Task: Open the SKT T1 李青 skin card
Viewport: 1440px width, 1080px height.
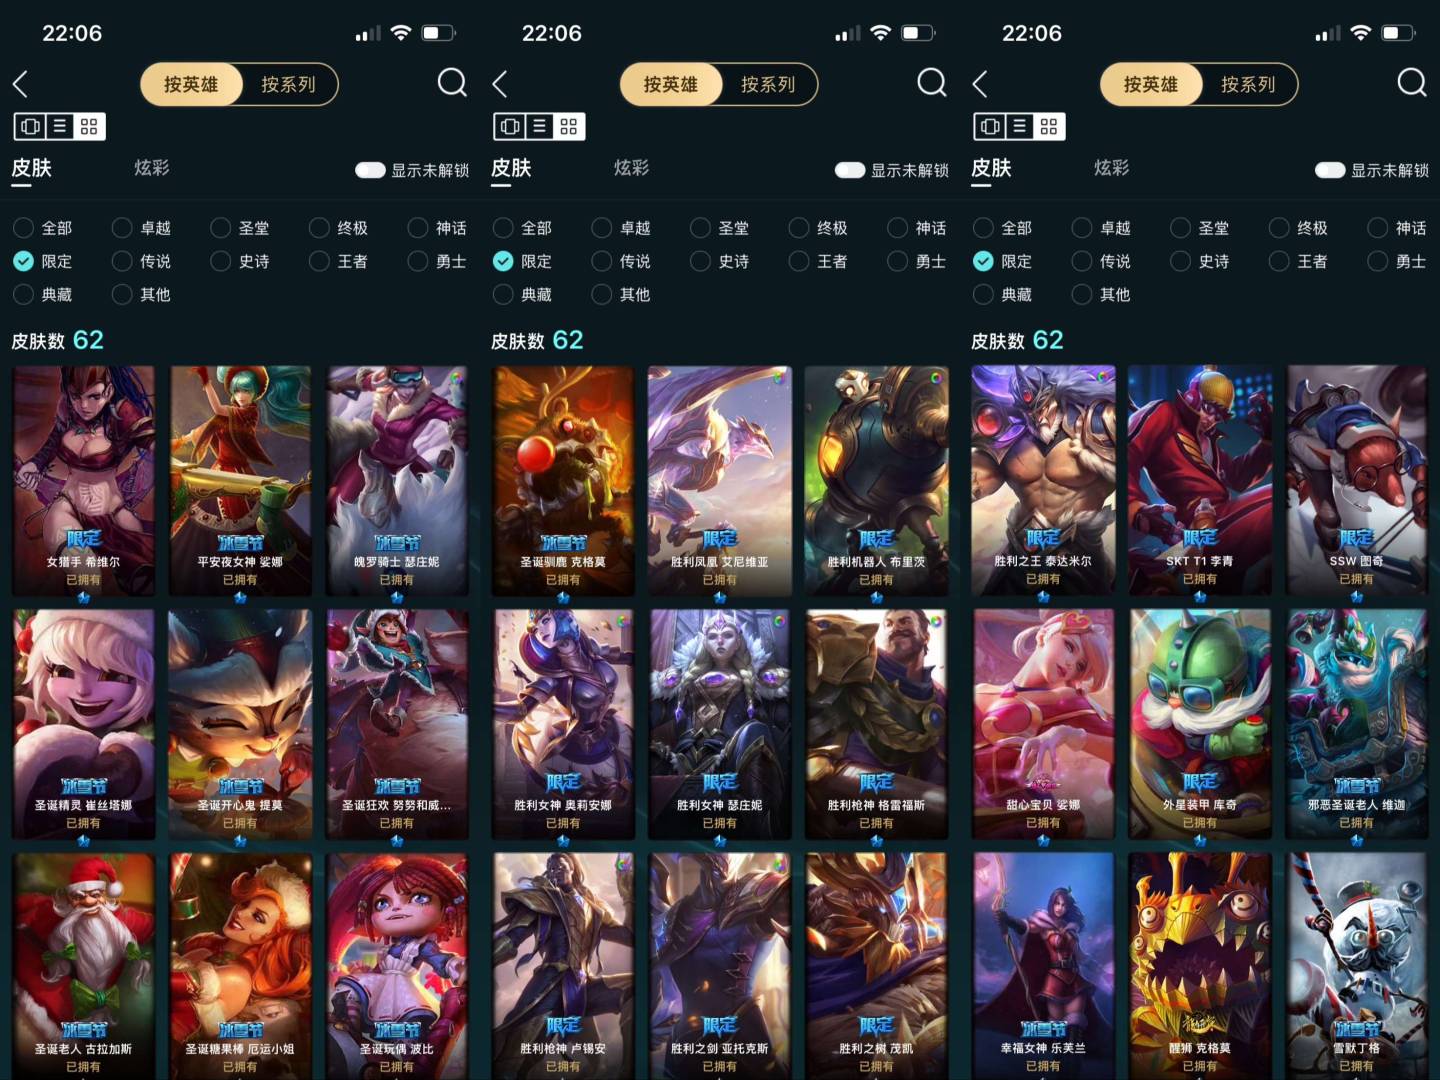Action: [x=1199, y=480]
